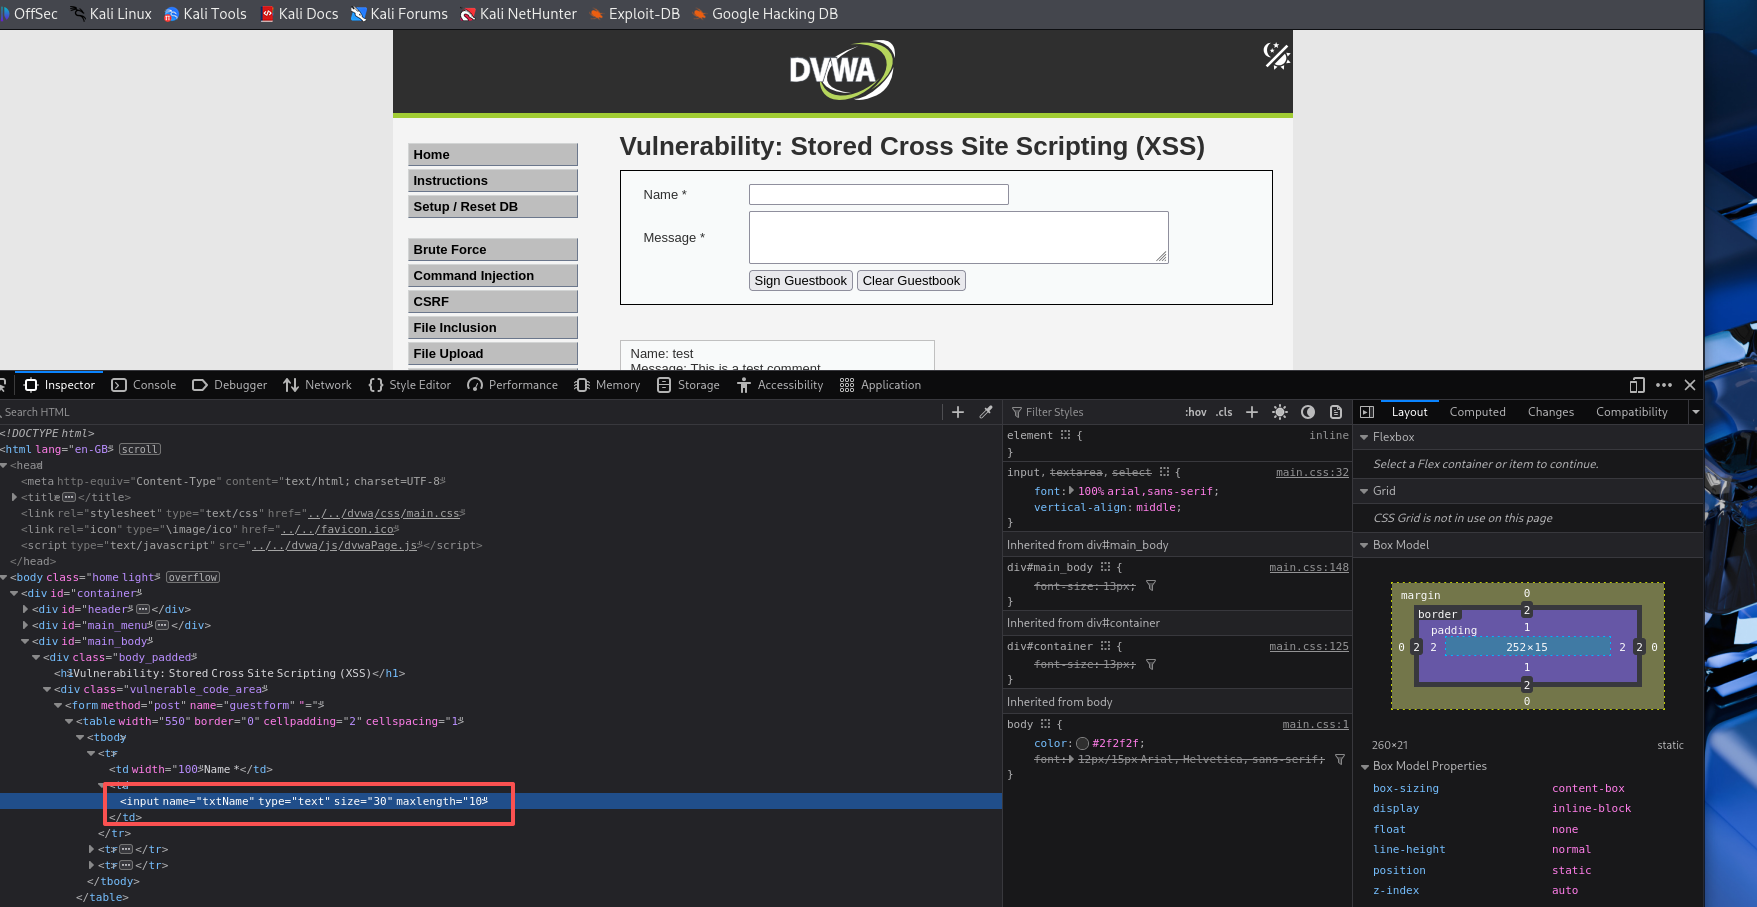Toggle the :hov pseudo-class panel
Viewport: 1757px width, 907px height.
(1196, 412)
